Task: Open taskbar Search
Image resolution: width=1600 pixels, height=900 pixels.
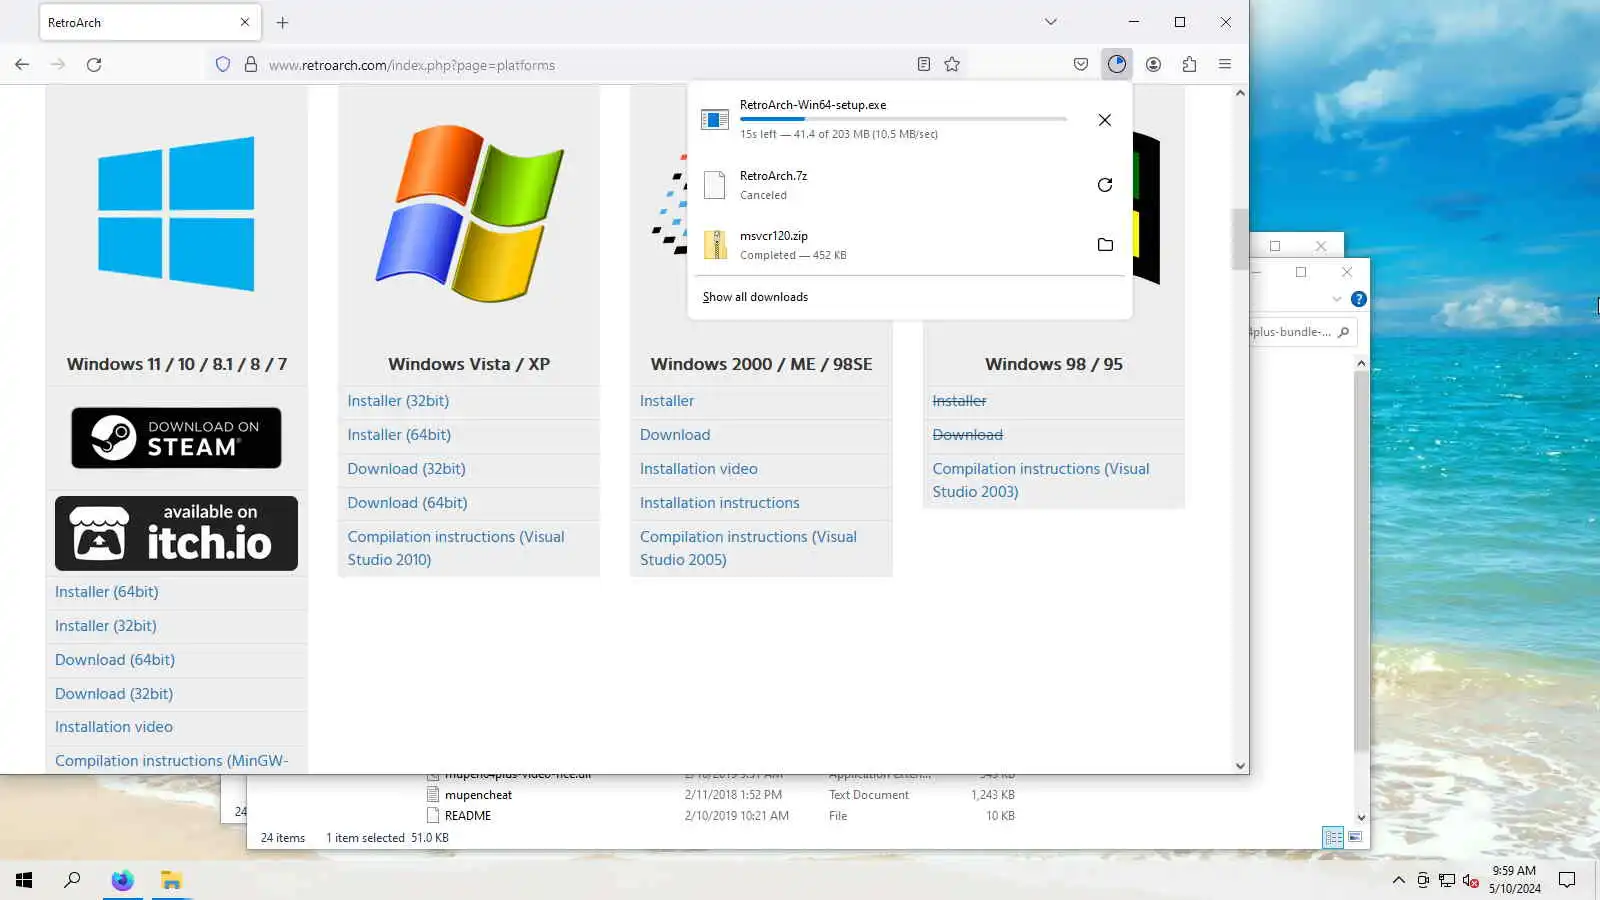Action: [72, 880]
